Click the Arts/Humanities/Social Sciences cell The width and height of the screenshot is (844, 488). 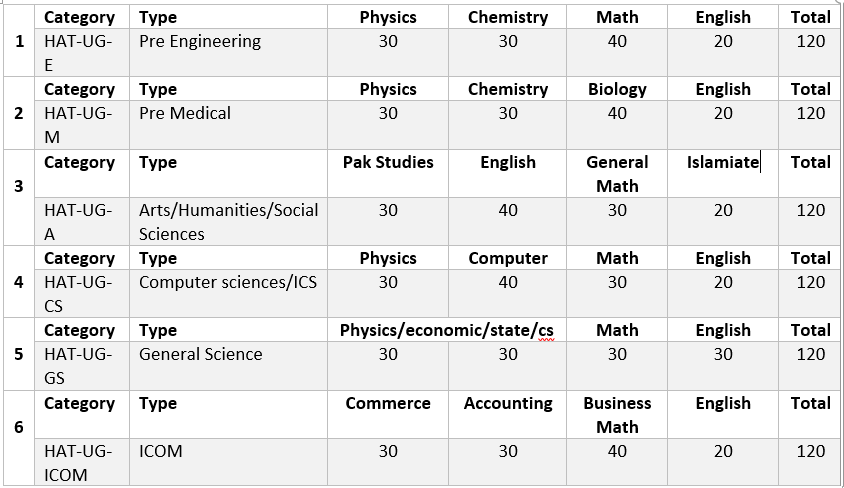(228, 221)
